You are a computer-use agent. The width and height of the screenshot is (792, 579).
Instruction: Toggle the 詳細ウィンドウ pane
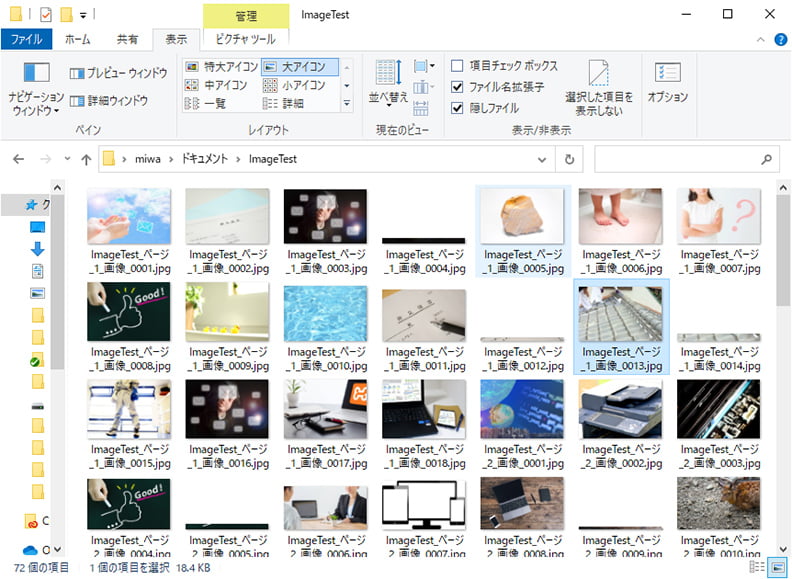(109, 101)
